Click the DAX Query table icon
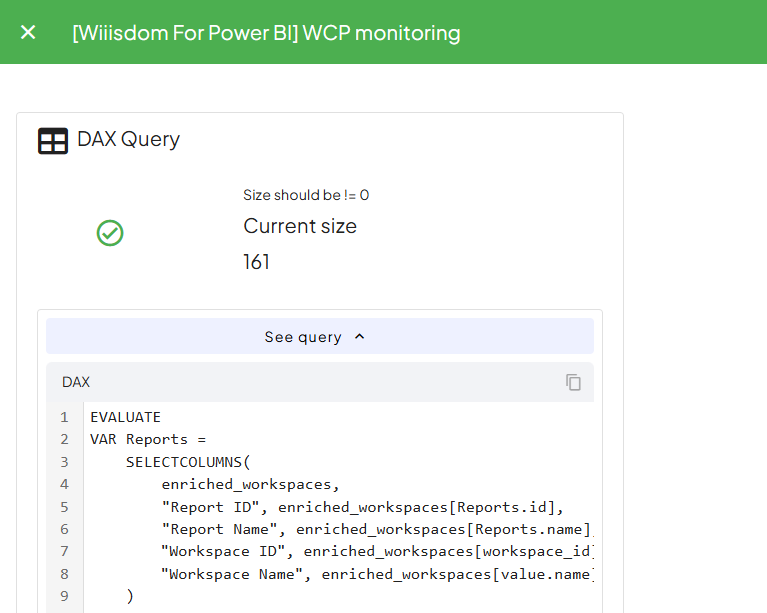 coord(53,141)
